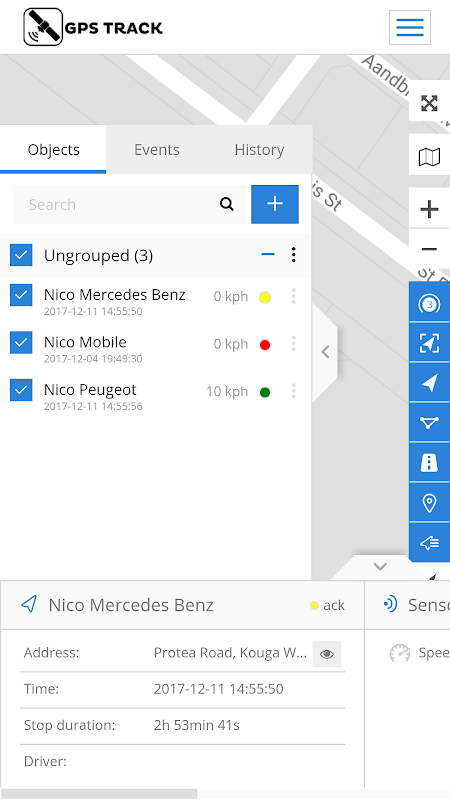The width and height of the screenshot is (450, 800).
Task: Click the ack status label
Action: pos(334,605)
